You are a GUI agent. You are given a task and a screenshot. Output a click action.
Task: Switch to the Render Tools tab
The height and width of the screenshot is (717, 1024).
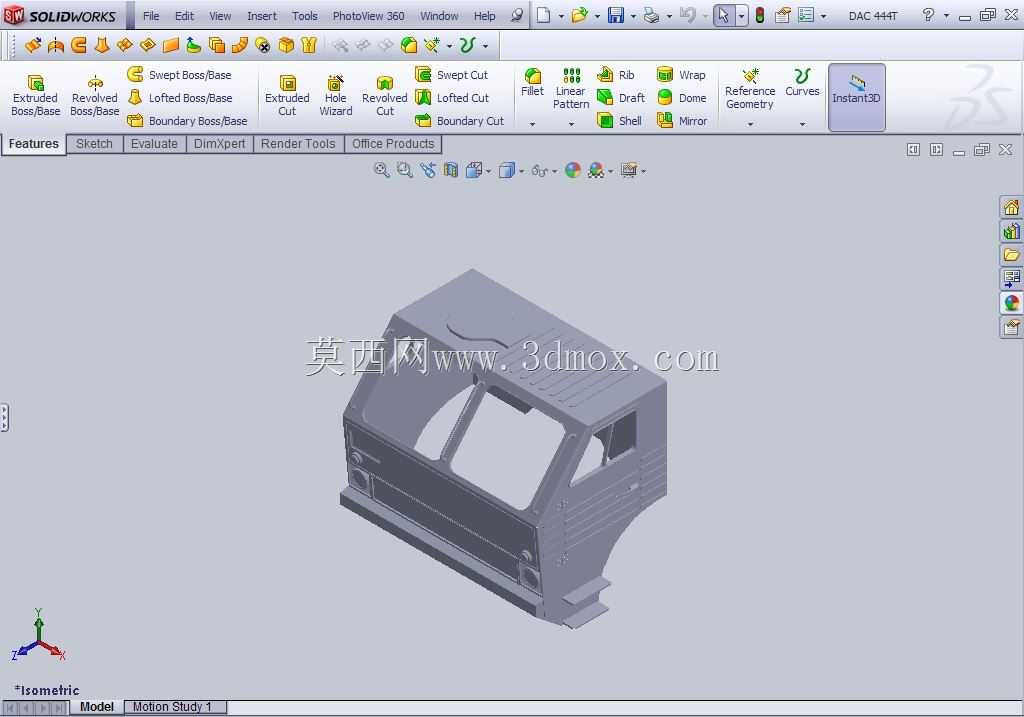coord(298,144)
